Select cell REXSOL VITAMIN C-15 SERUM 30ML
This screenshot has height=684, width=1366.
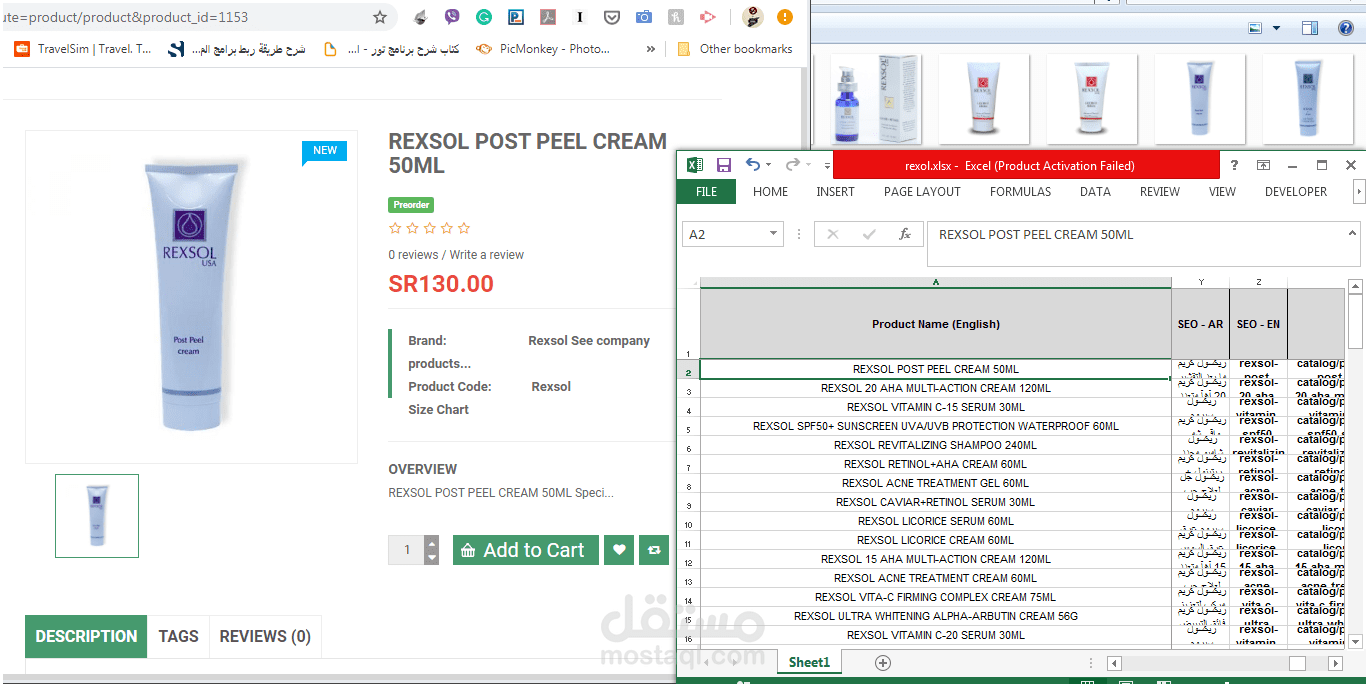click(x=936, y=407)
